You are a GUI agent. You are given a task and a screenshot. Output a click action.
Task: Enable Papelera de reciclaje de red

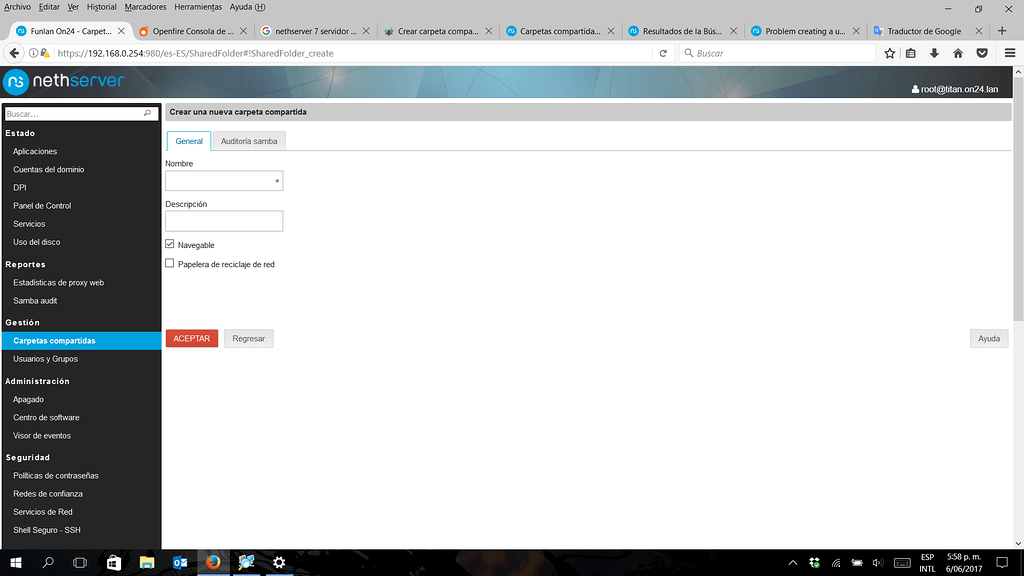tap(170, 263)
